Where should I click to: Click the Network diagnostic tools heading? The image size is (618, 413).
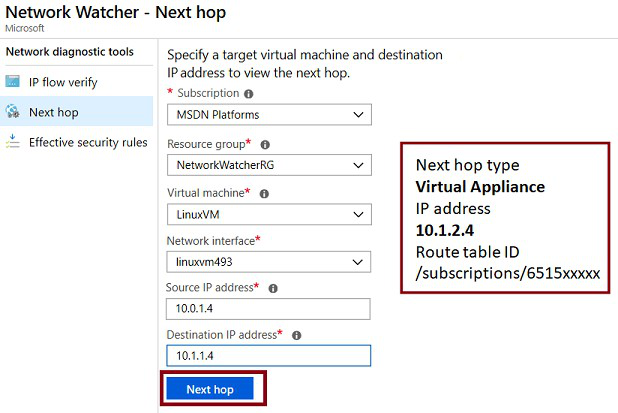70,52
